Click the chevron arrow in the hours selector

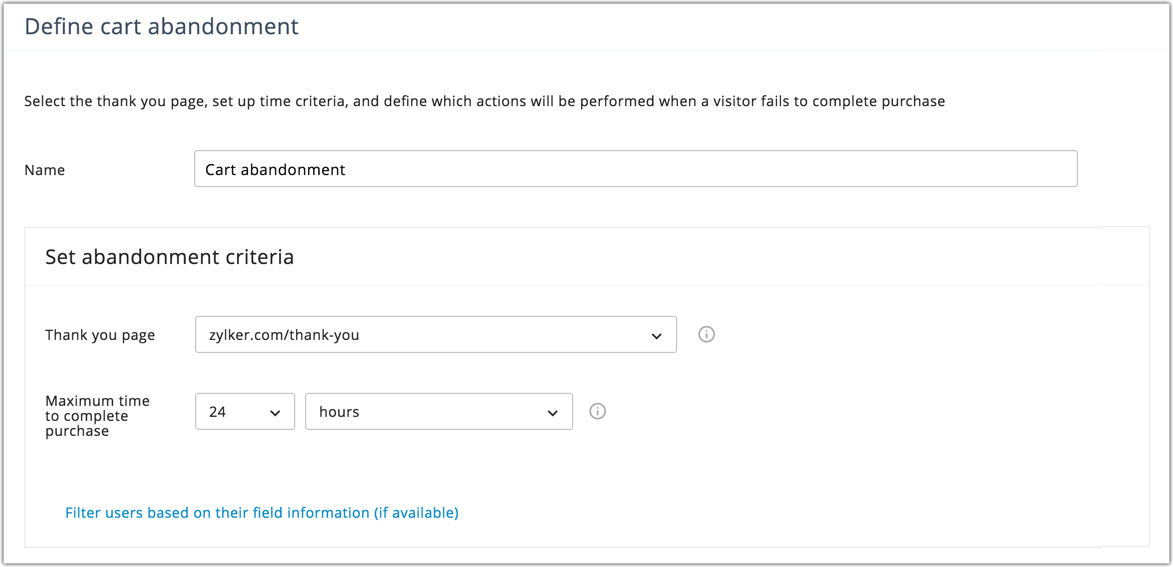click(x=552, y=413)
